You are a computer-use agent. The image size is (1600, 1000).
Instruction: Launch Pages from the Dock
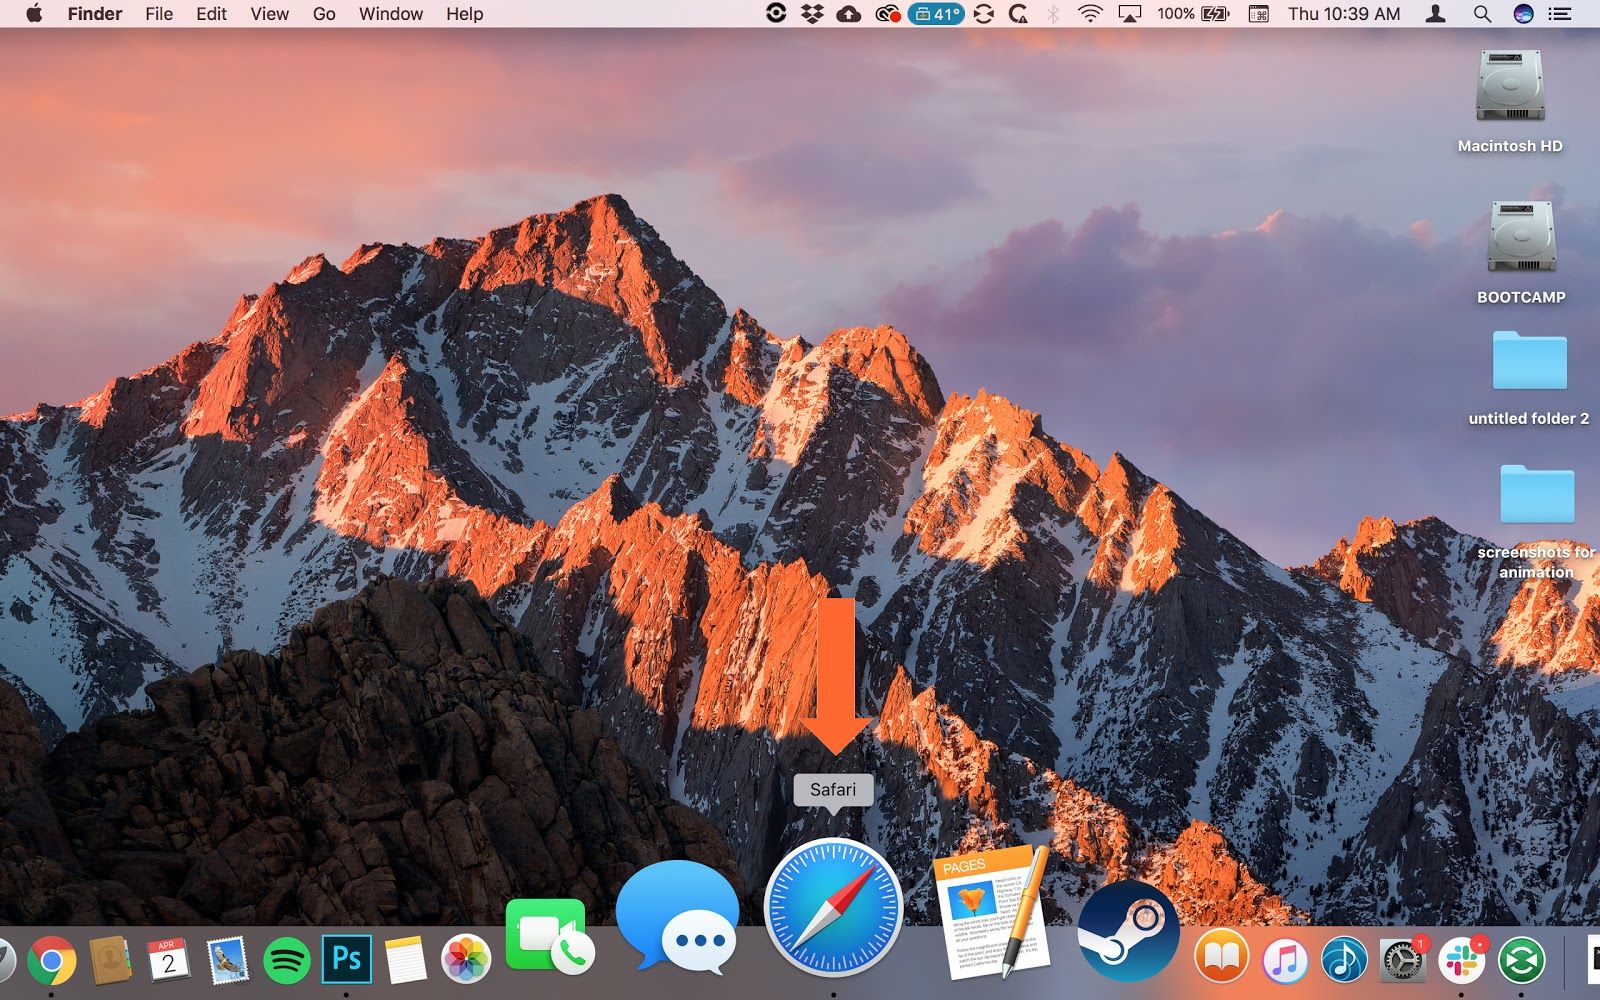click(x=990, y=912)
